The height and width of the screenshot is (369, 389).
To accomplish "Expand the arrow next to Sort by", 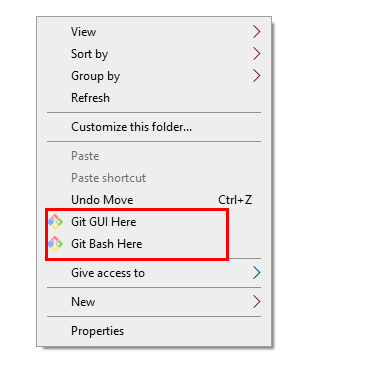I will point(256,54).
